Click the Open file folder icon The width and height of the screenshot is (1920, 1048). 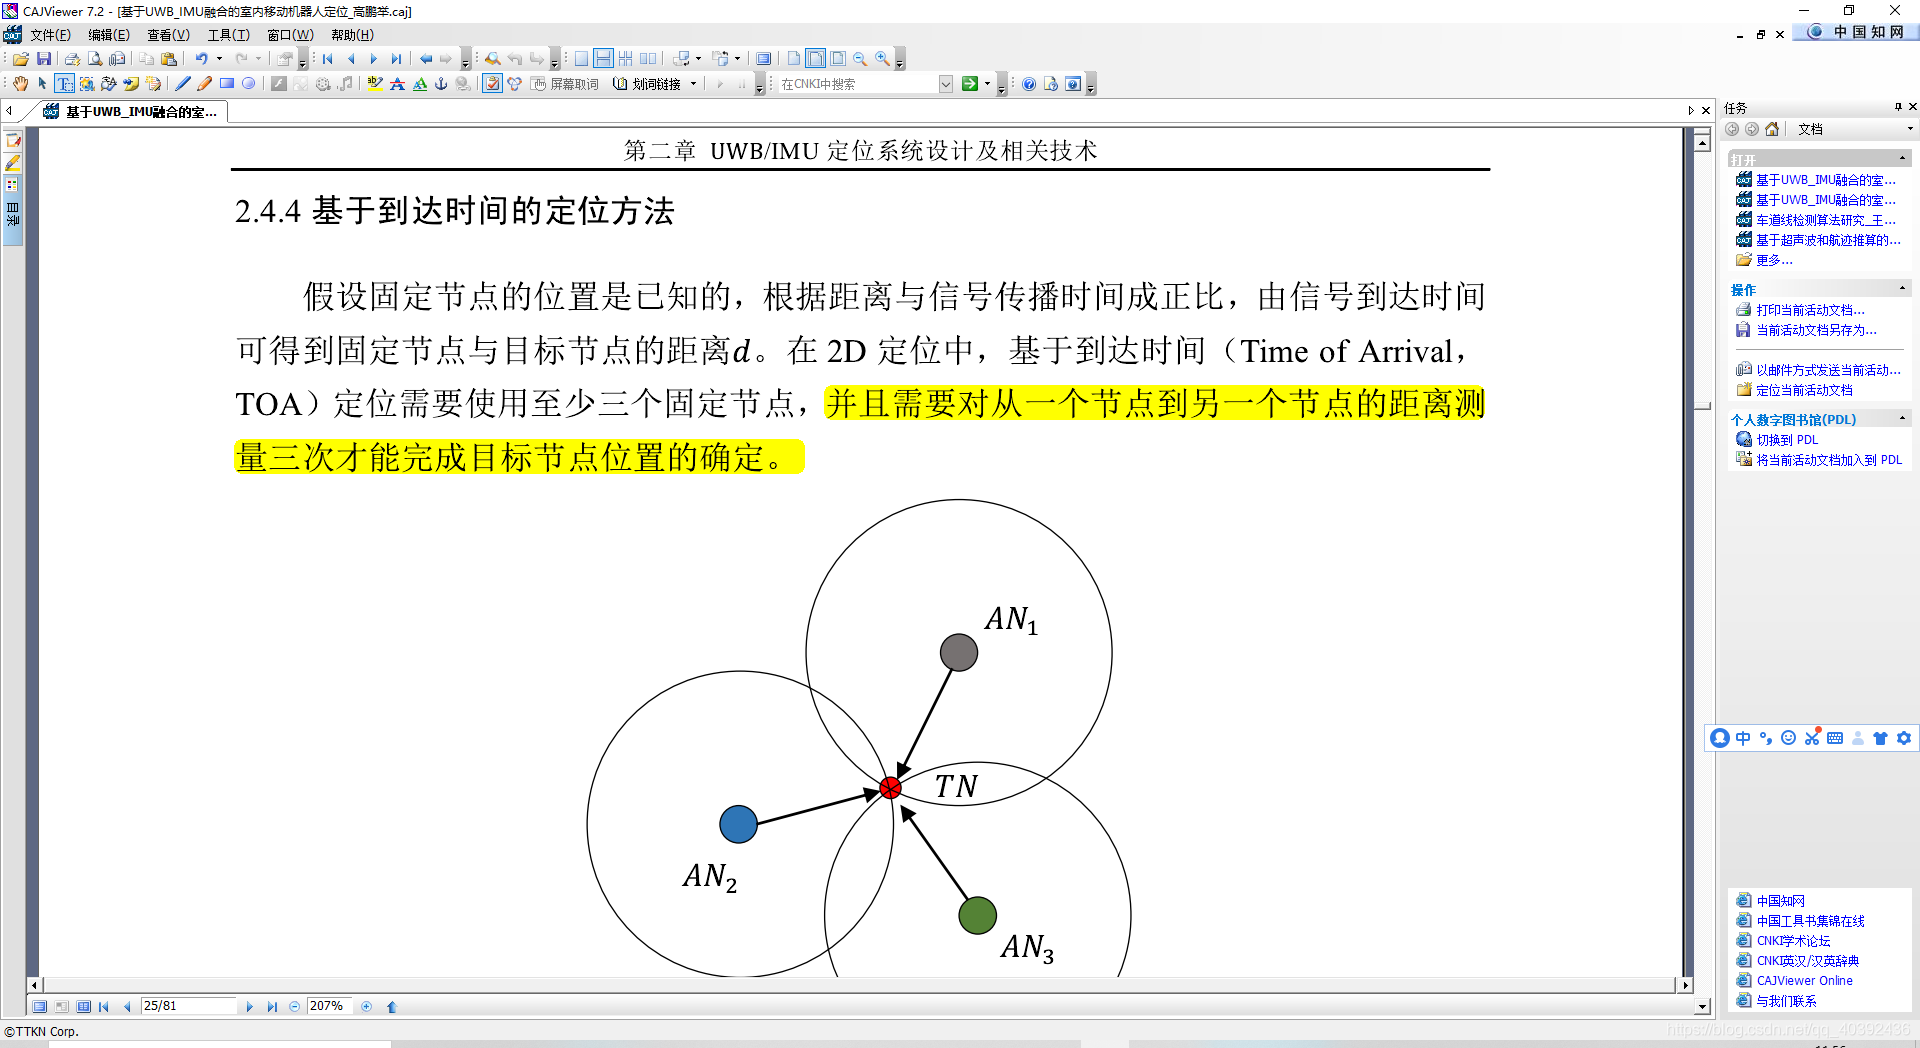point(20,59)
